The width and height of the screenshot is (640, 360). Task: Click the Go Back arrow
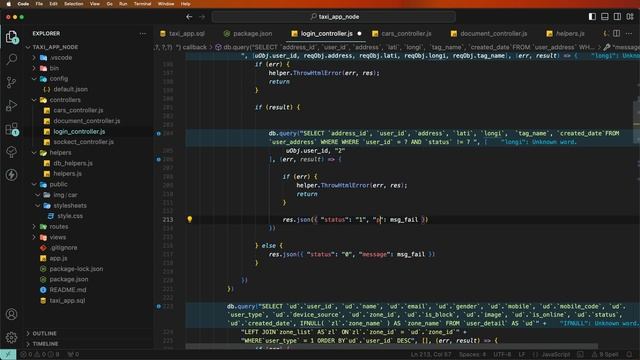(189, 17)
